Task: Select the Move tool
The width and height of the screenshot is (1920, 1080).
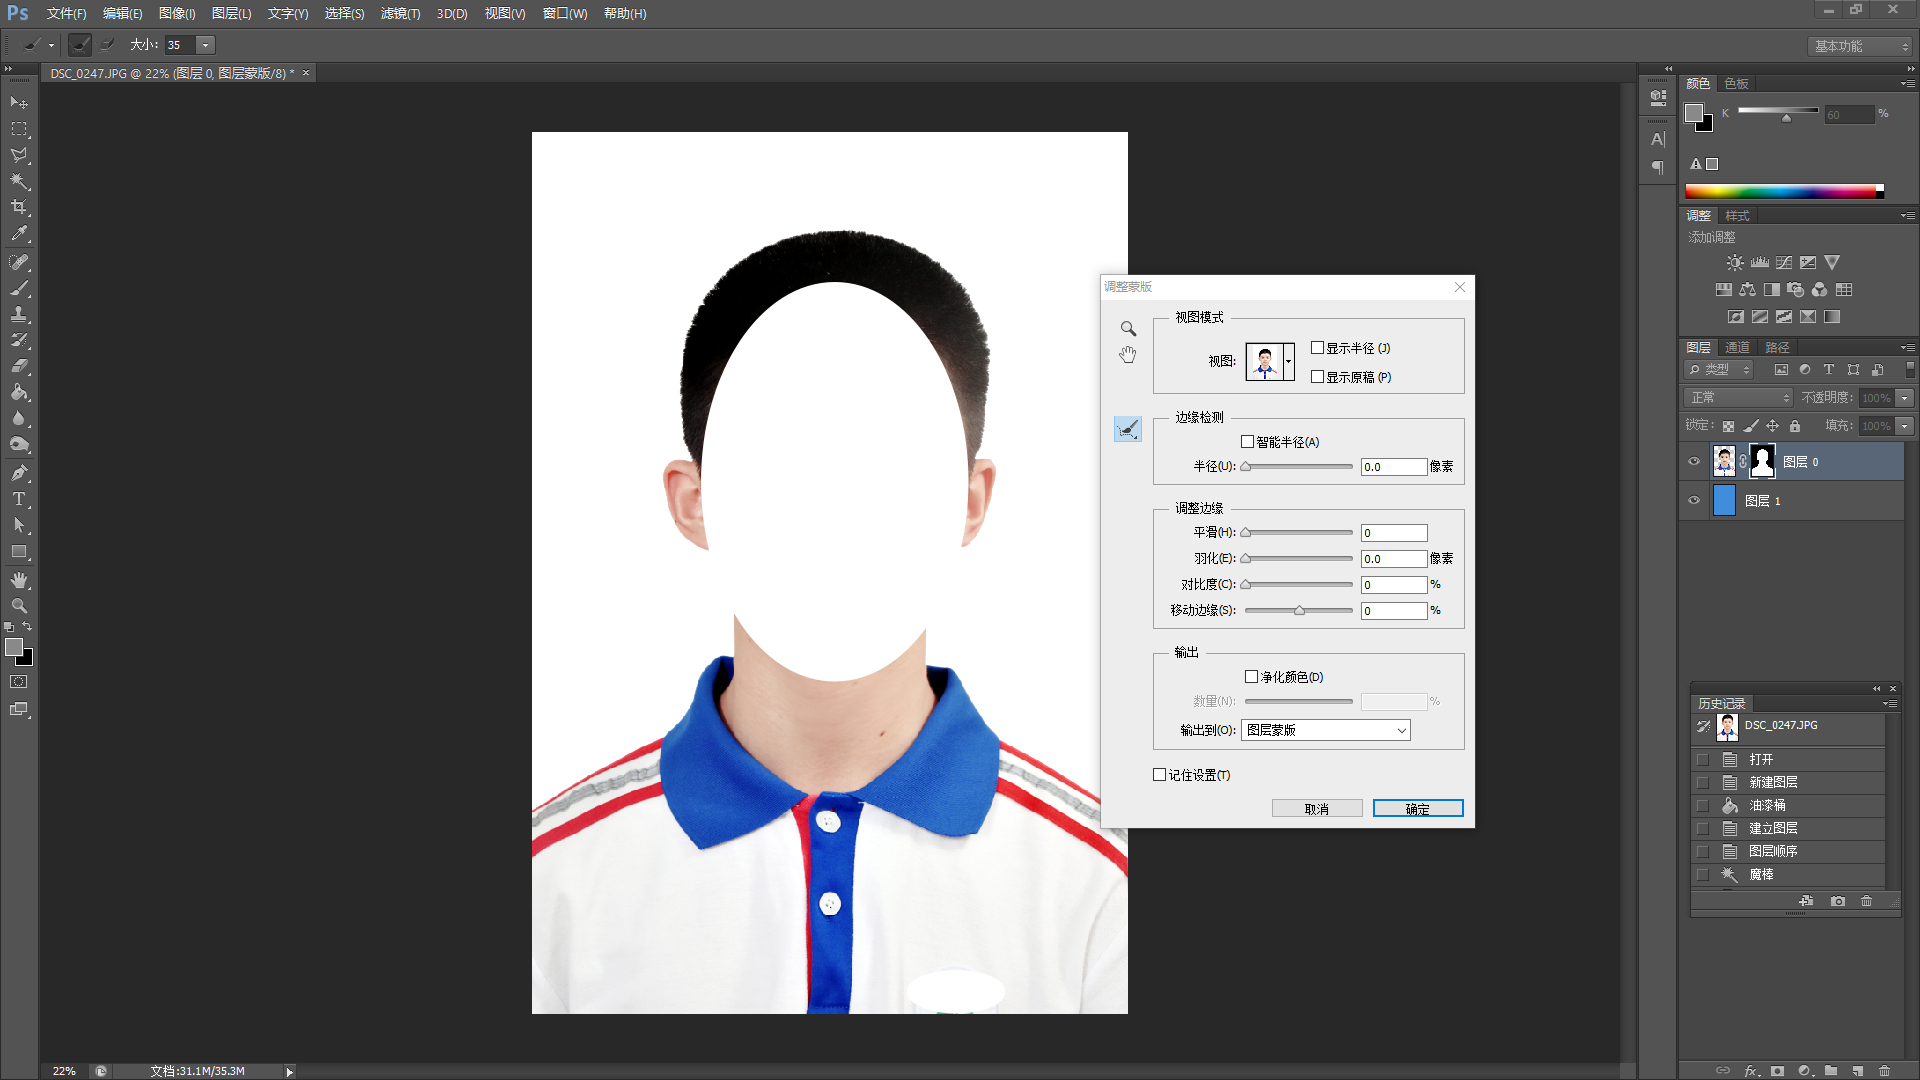Action: (19, 103)
